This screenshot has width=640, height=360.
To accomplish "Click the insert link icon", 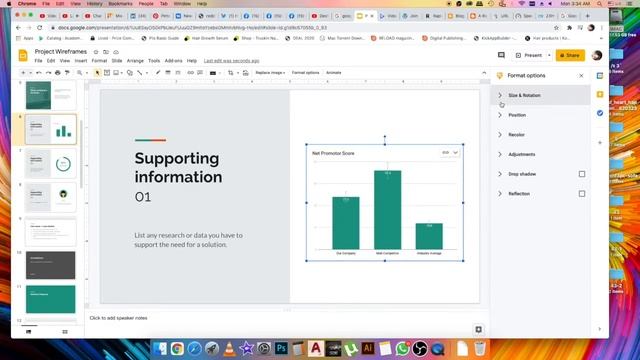I will coord(191,73).
